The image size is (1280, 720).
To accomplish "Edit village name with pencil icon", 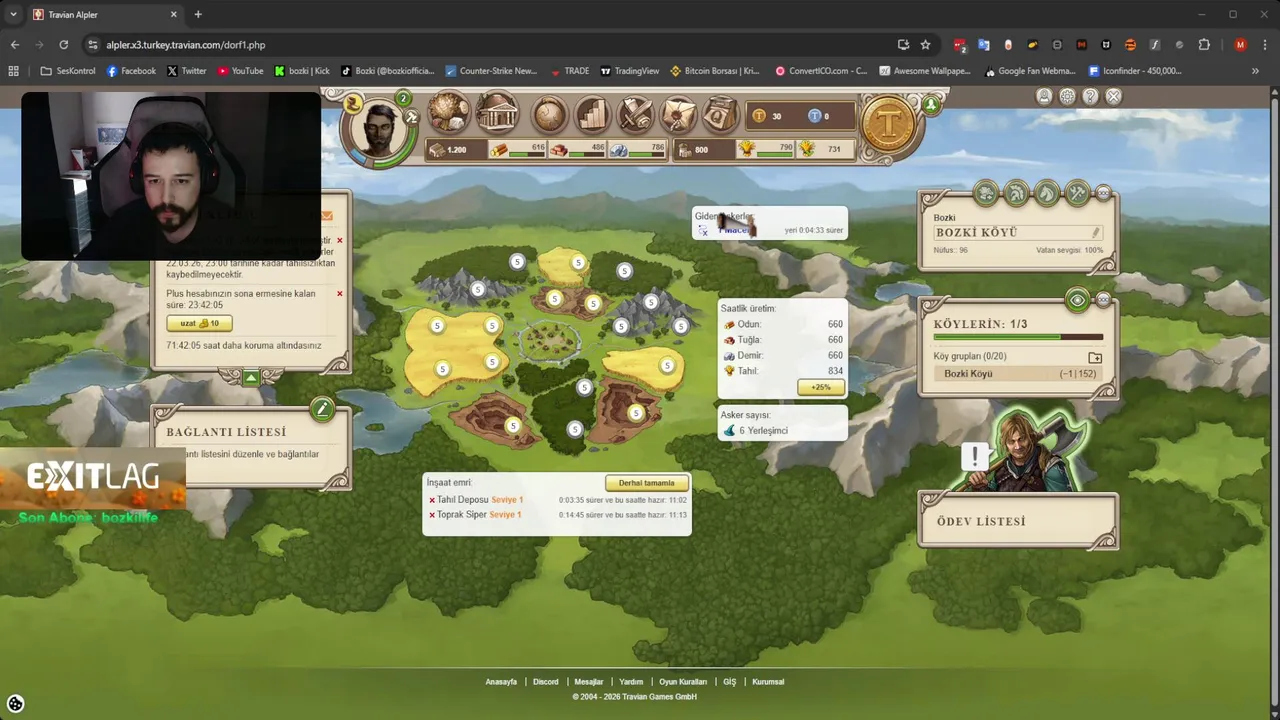I will [1095, 232].
